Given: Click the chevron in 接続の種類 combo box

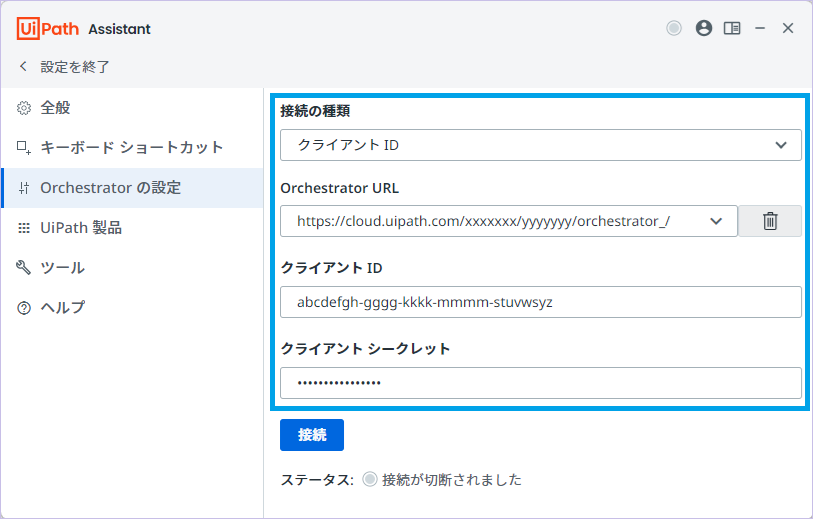Looking at the screenshot, I should click(781, 145).
